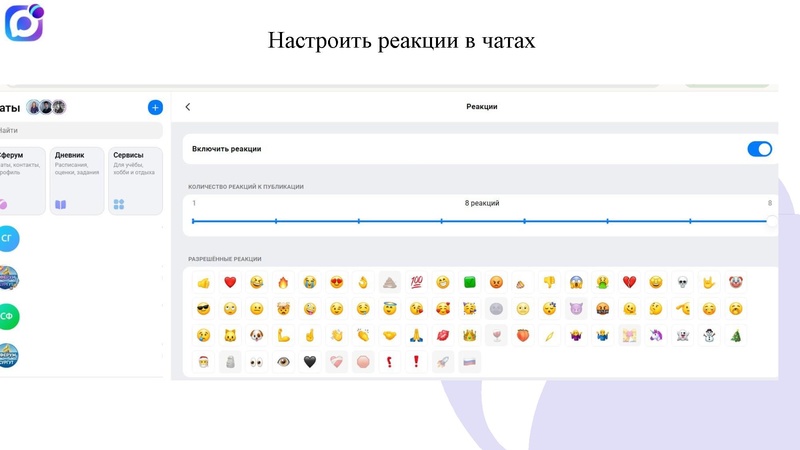Toggle the unicorn reaction
The image size is (800, 450).
pos(656,335)
